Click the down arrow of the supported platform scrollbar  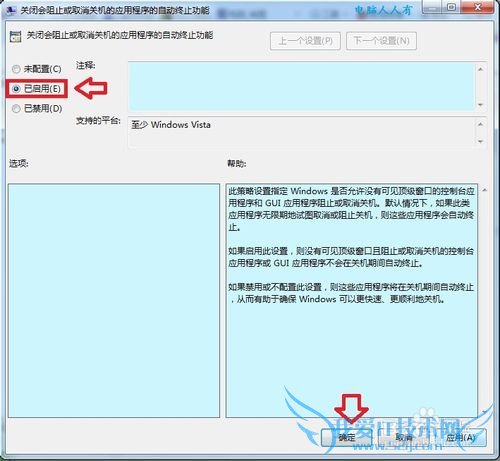tap(480, 141)
